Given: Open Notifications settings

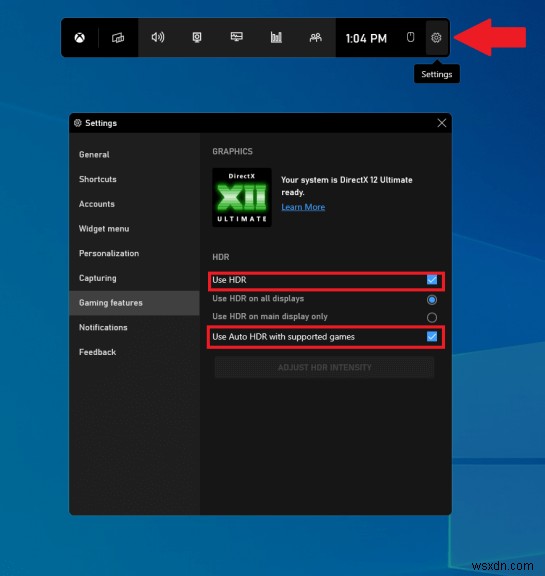Looking at the screenshot, I should (x=134, y=328).
